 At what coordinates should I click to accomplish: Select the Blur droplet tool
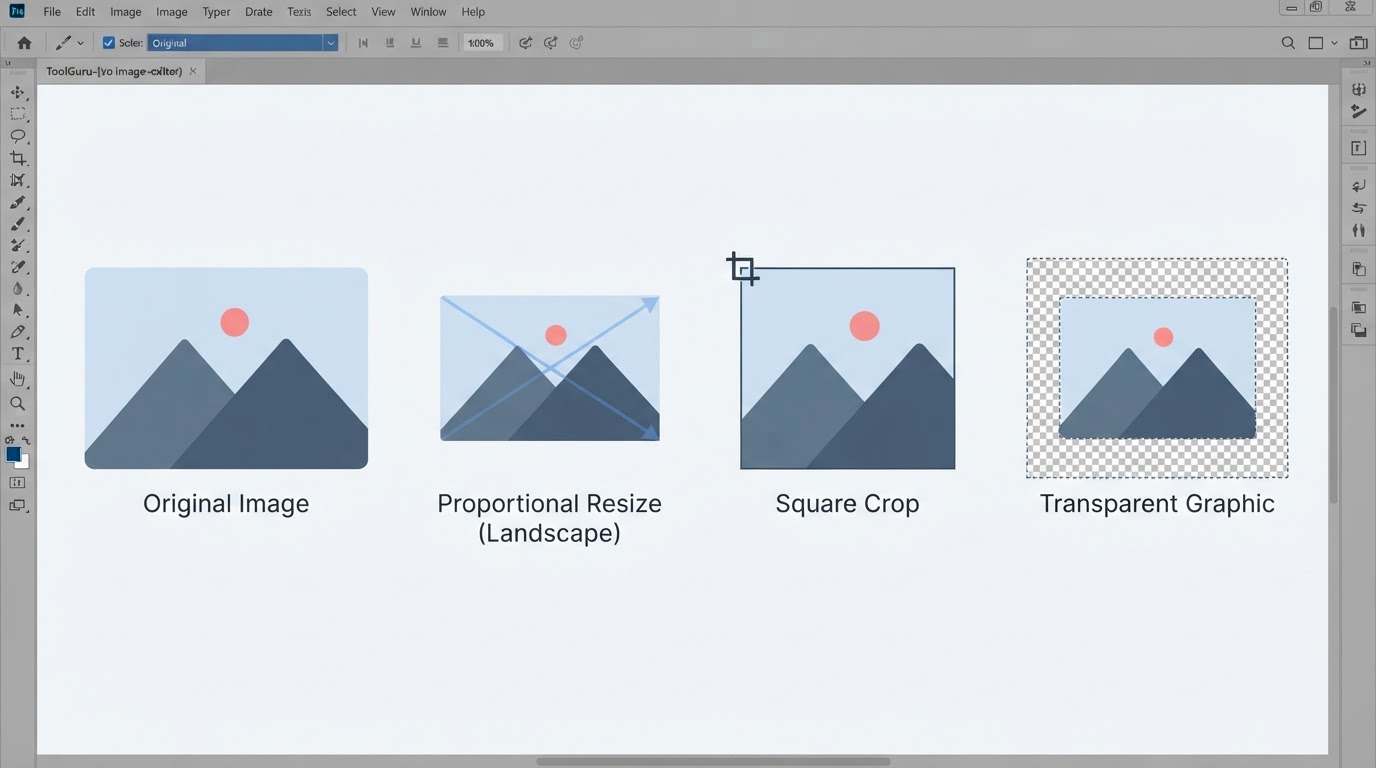(x=17, y=289)
